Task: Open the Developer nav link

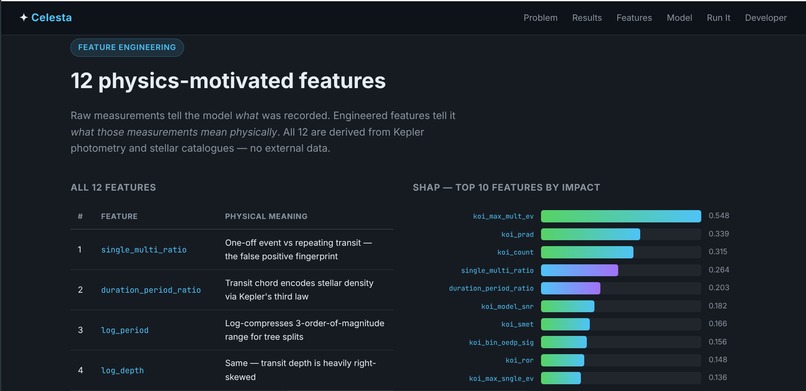Action: pyautogui.click(x=766, y=18)
